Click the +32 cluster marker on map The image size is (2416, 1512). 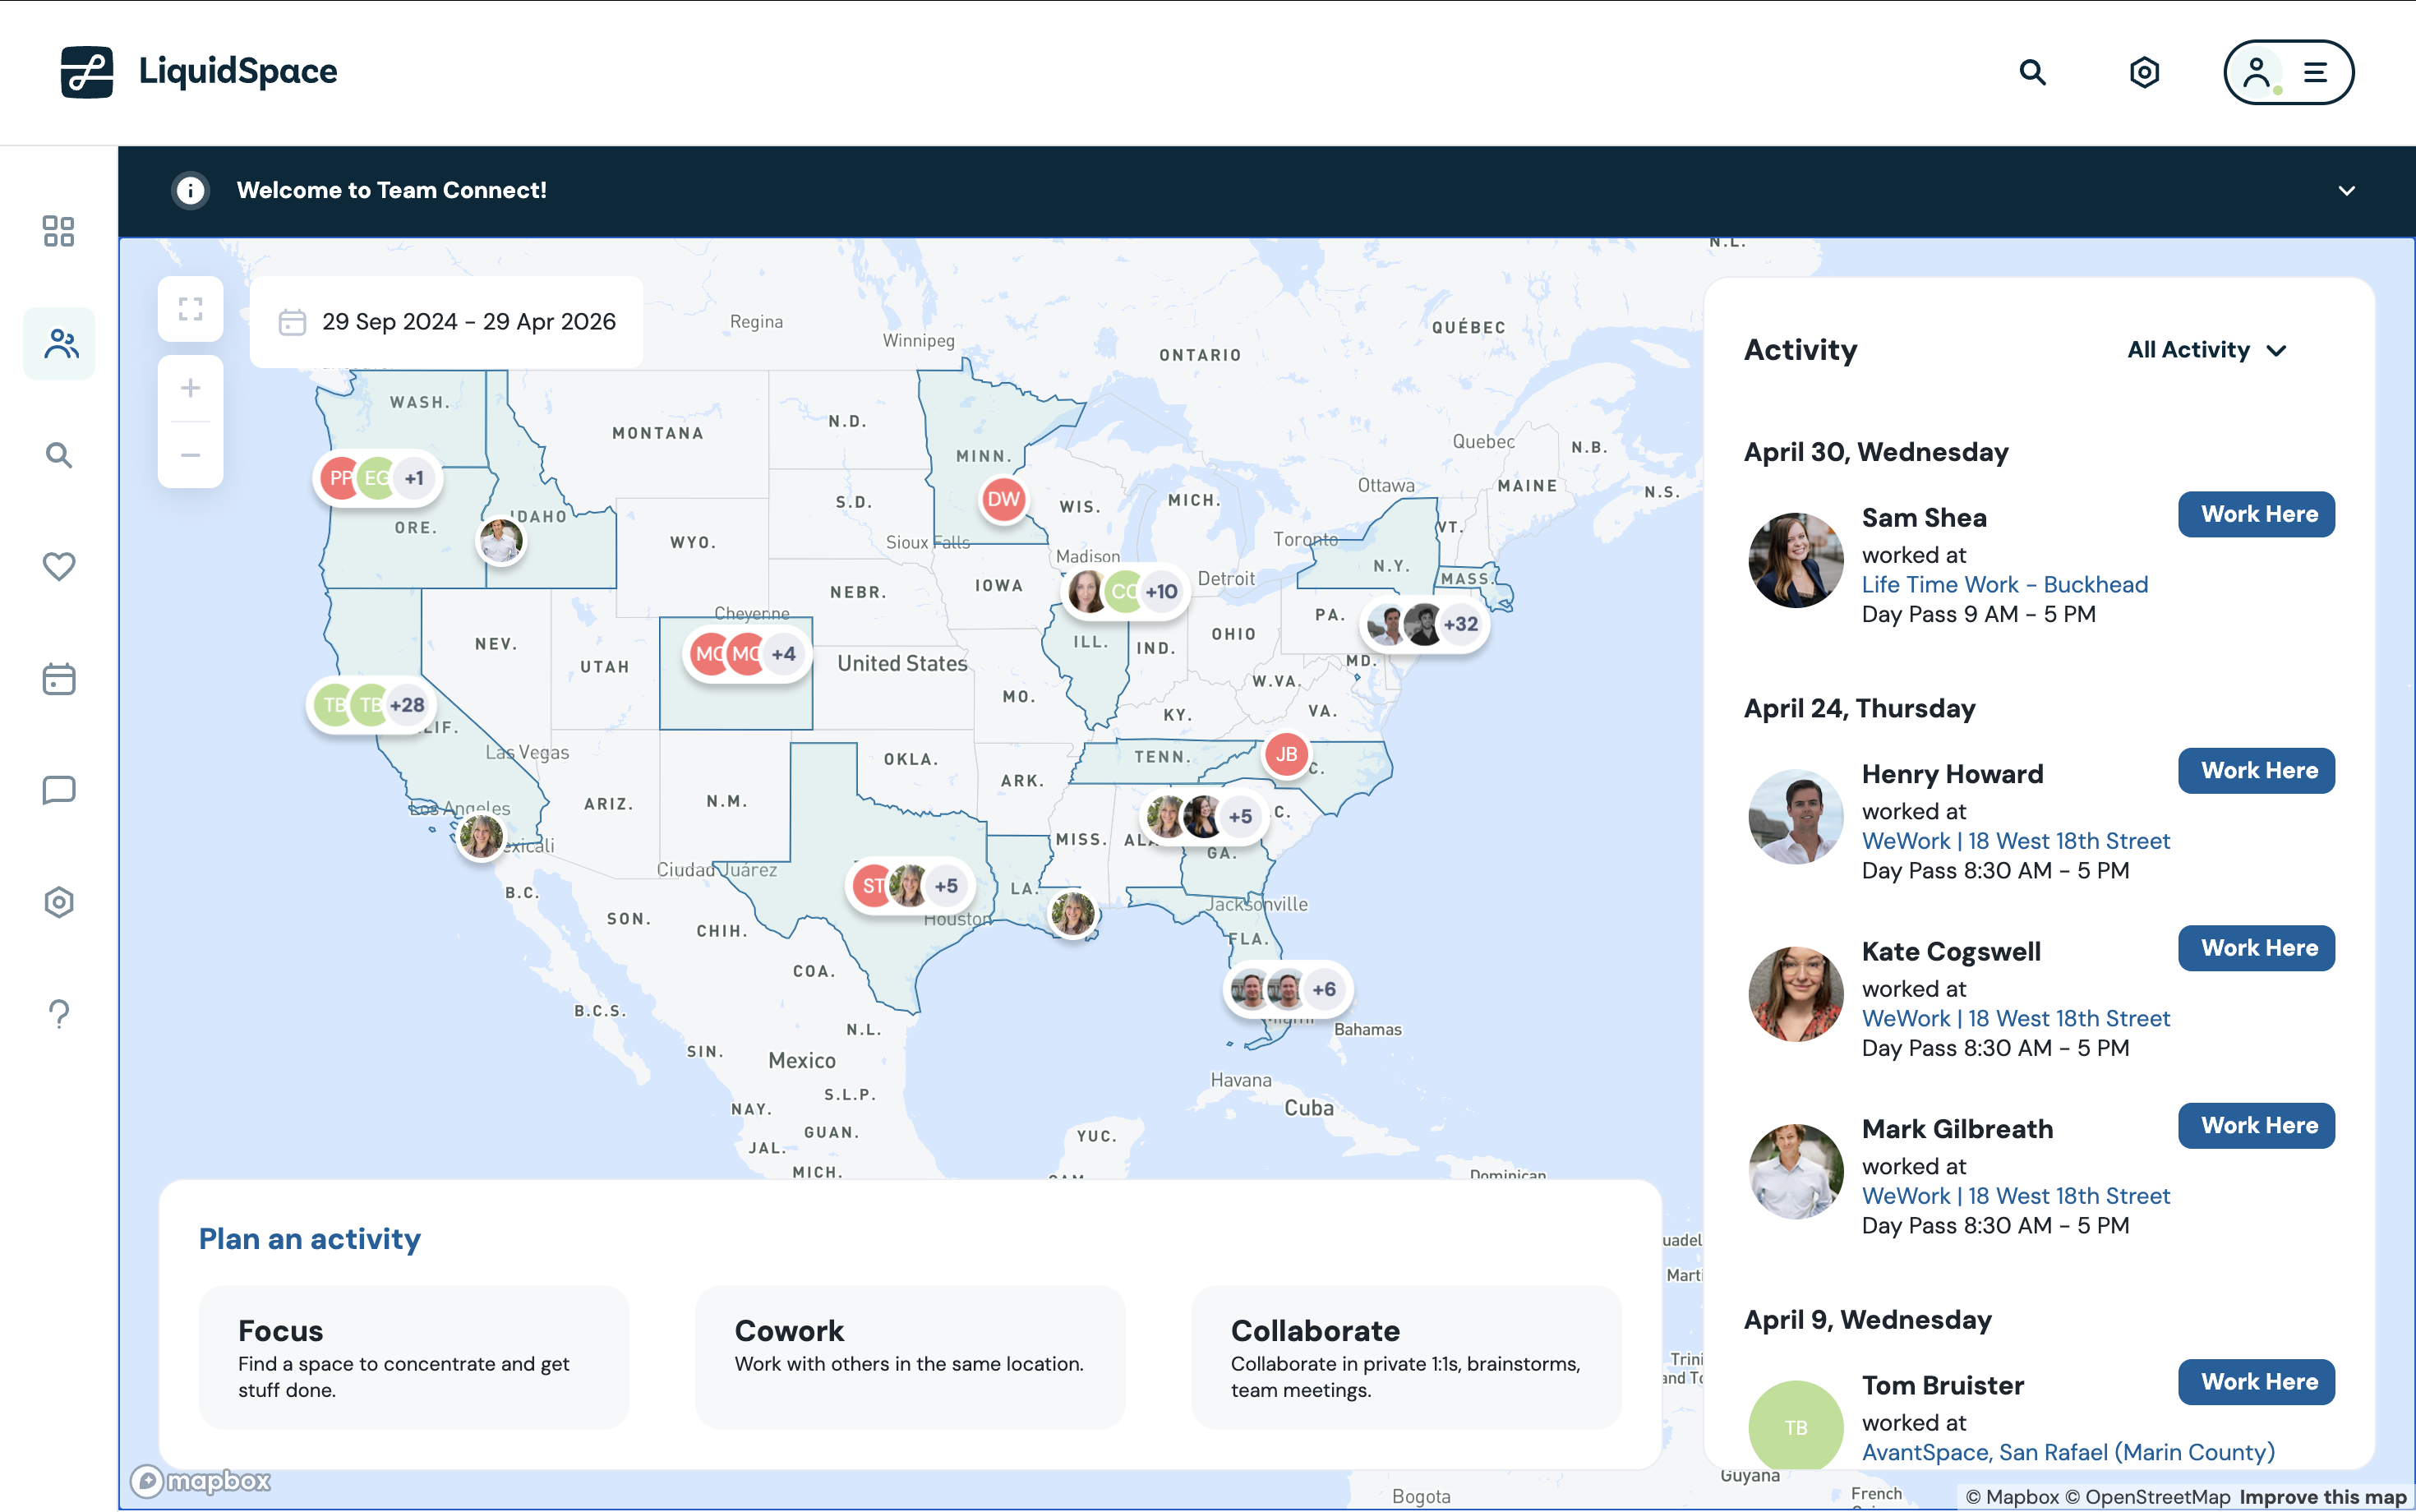click(x=1460, y=625)
